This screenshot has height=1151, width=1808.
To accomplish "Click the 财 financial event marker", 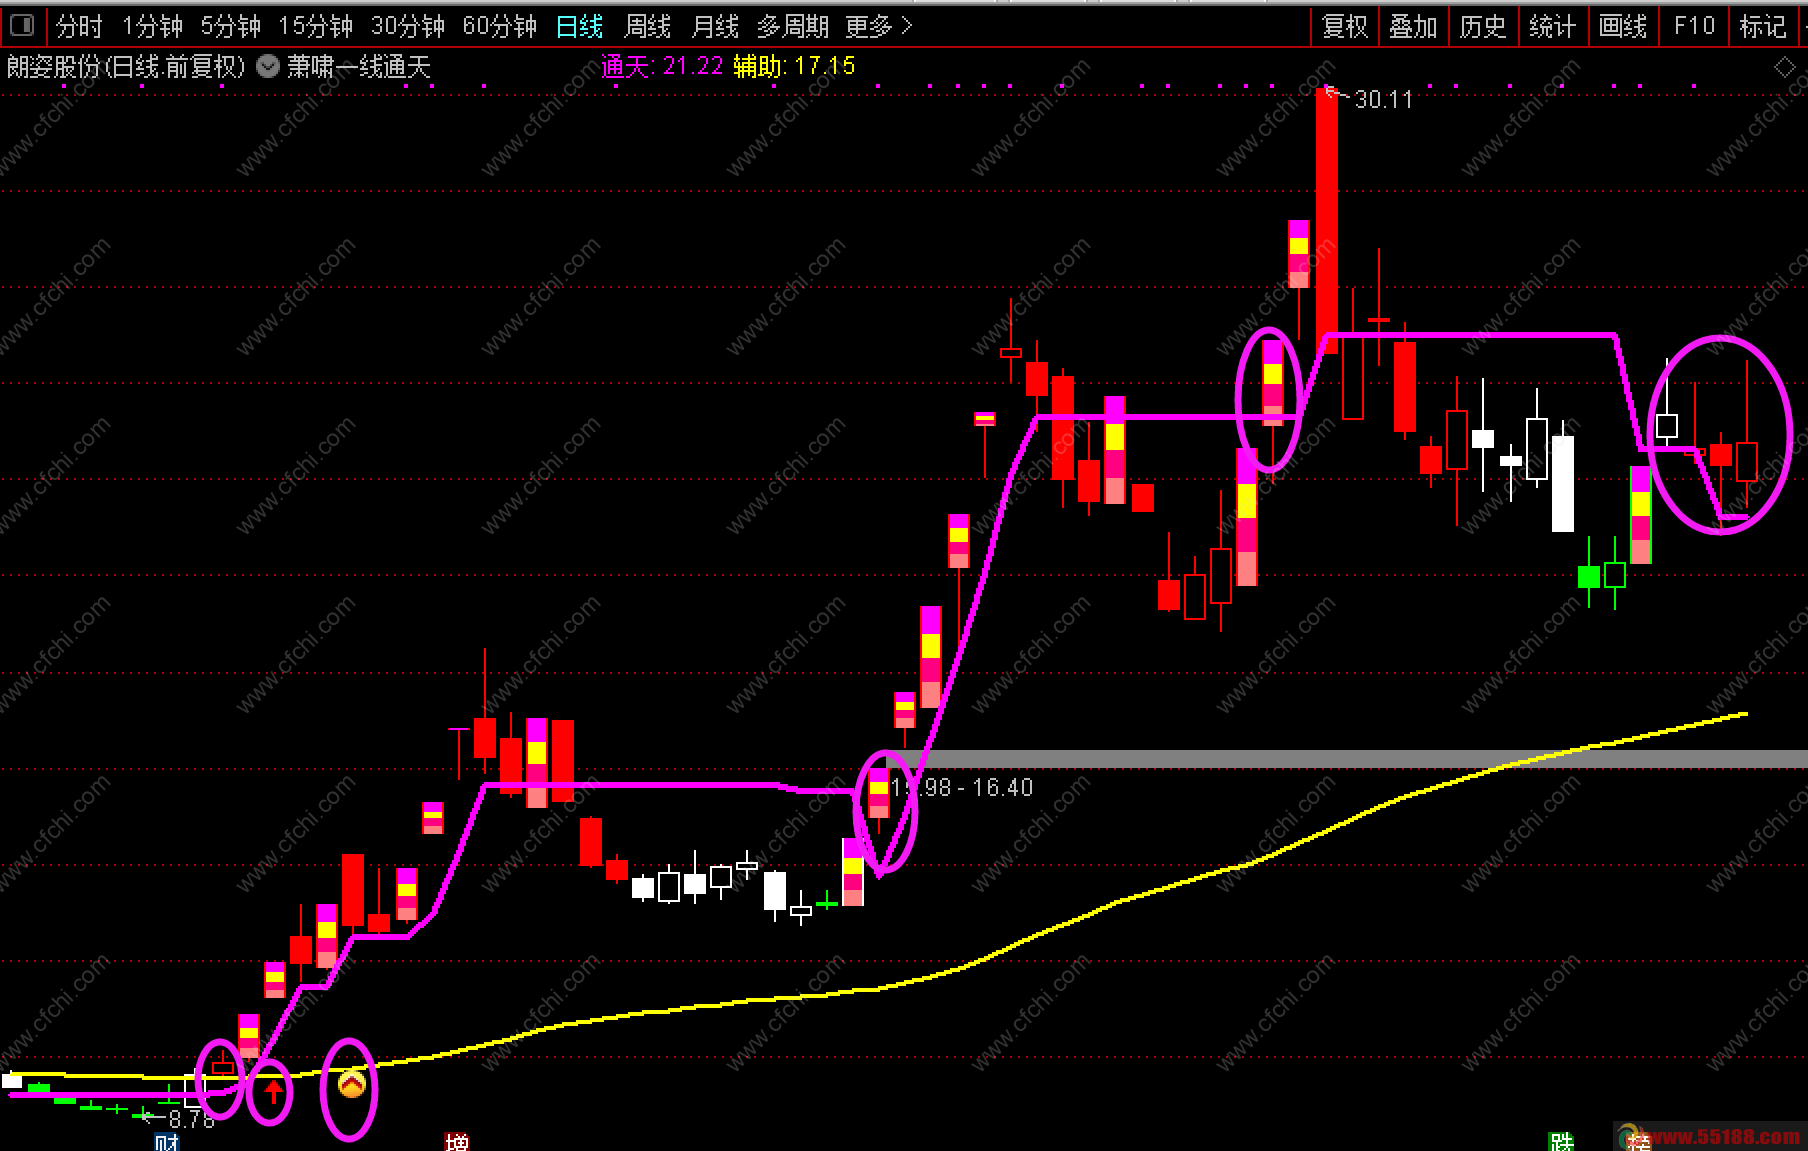I will [x=166, y=1142].
